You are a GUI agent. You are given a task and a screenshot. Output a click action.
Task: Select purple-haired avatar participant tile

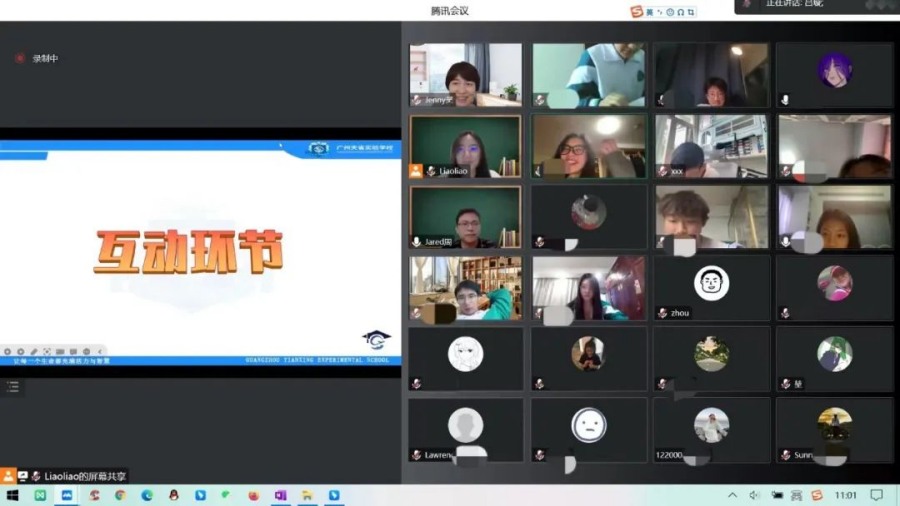point(834,75)
